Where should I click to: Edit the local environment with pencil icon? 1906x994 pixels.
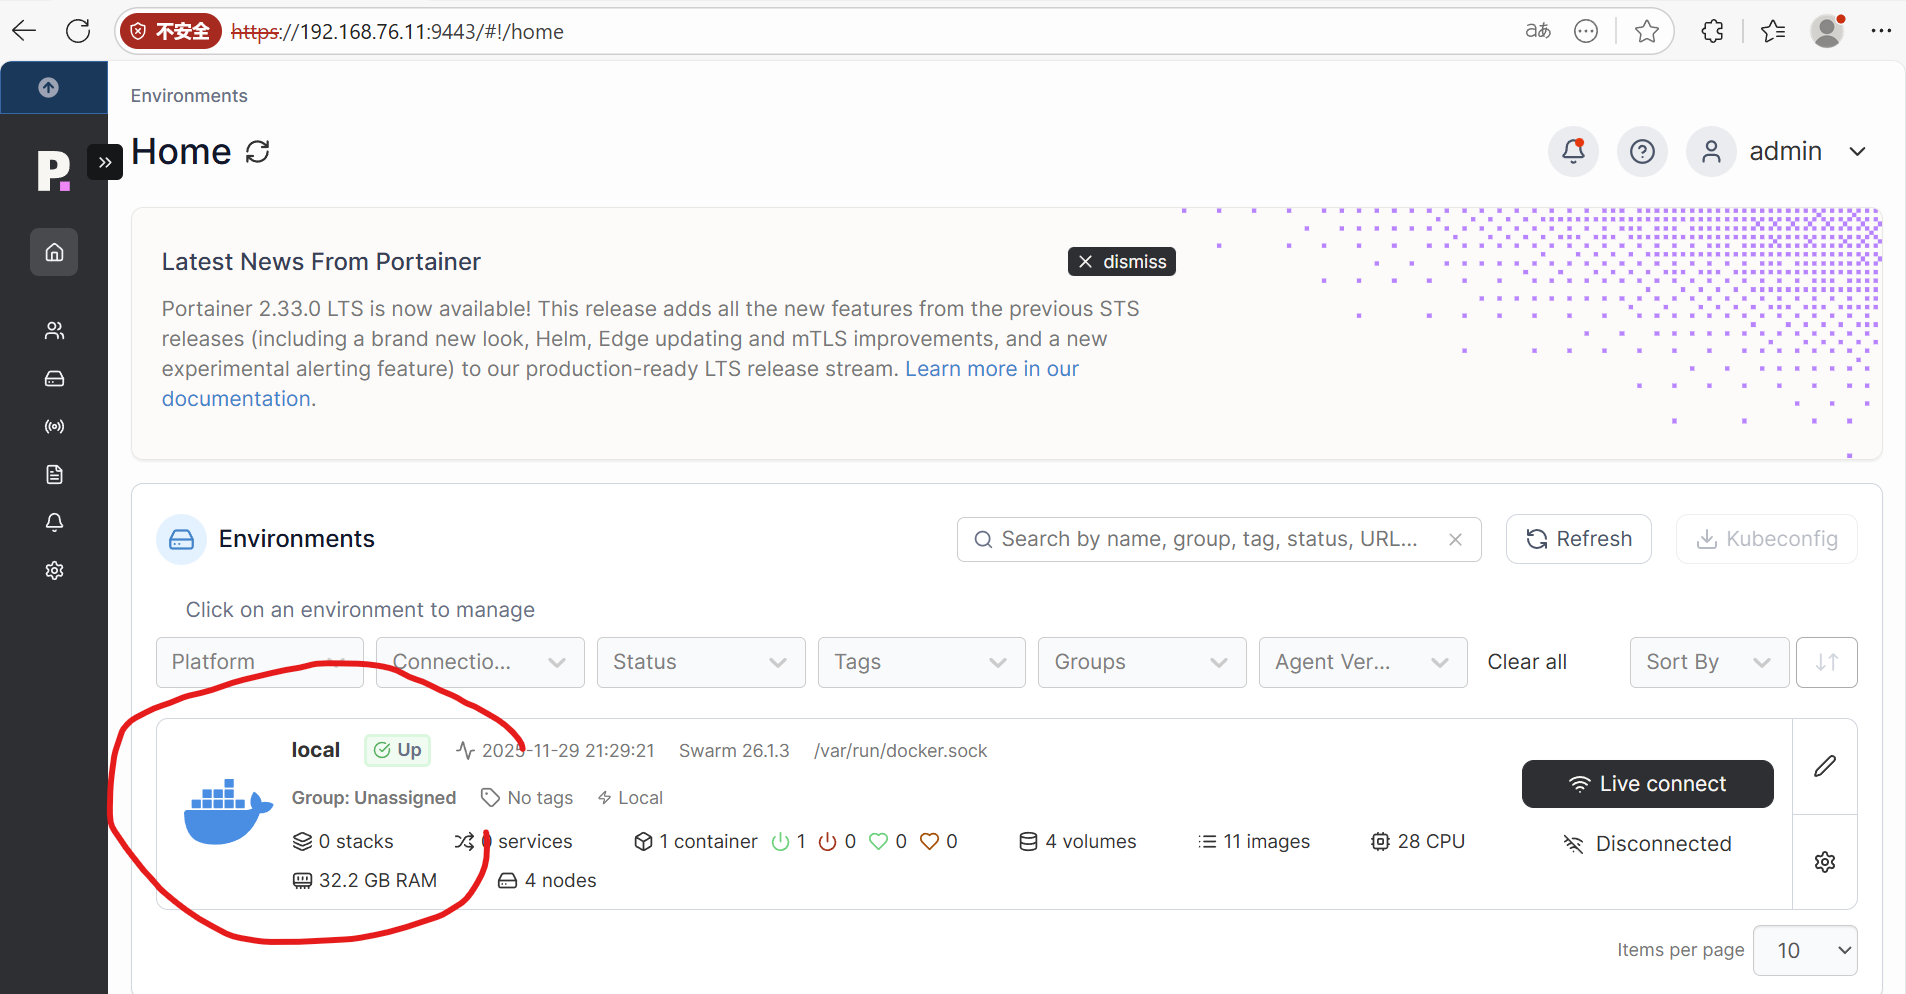point(1825,766)
